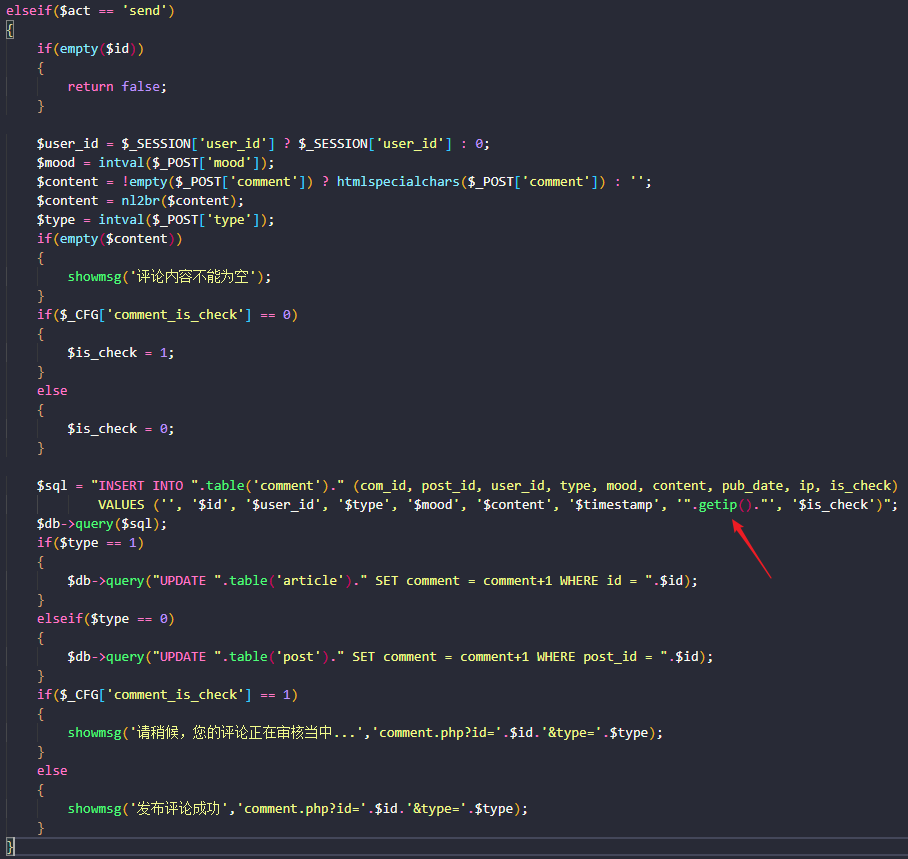
Task: Click the VALUES keyword
Action: click(121, 505)
